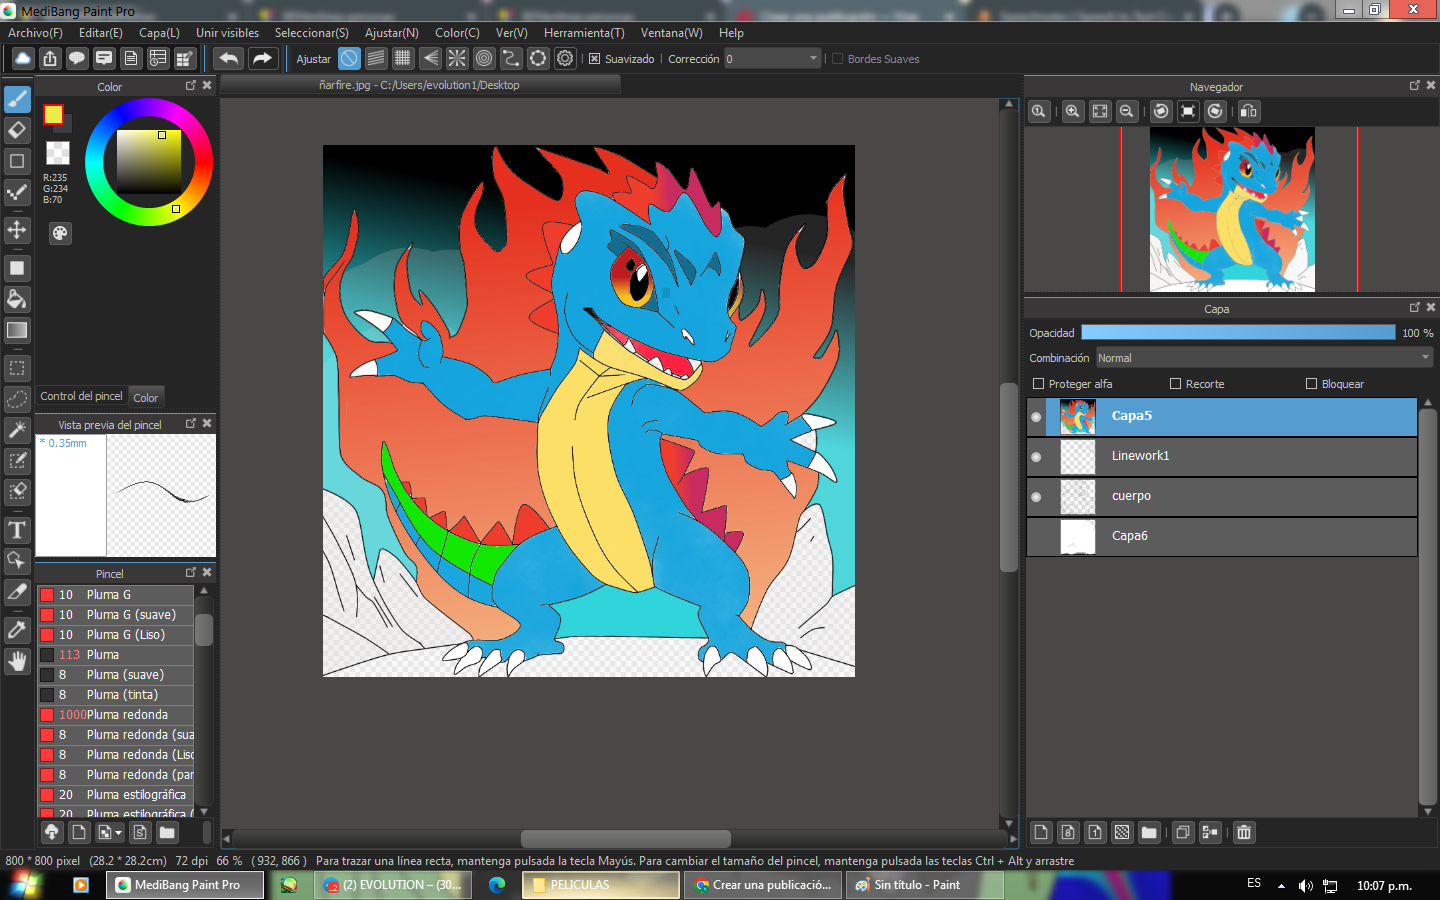
Task: Add a new layer folder
Action: pyautogui.click(x=1149, y=832)
